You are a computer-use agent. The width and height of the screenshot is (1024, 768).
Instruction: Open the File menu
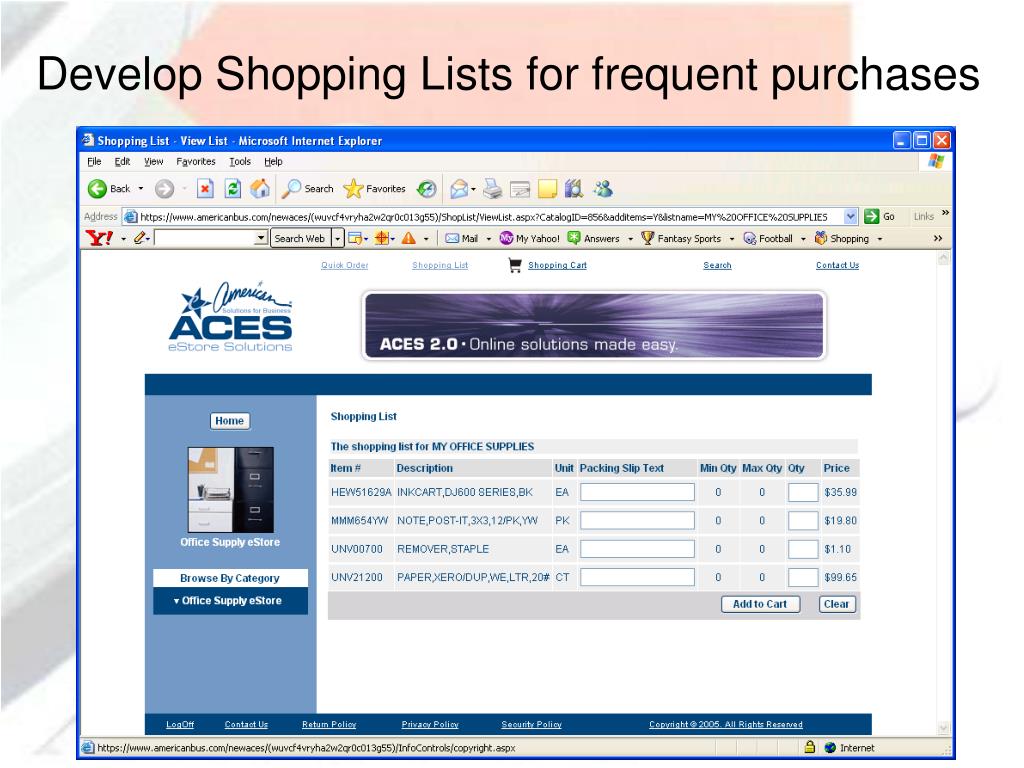point(94,161)
